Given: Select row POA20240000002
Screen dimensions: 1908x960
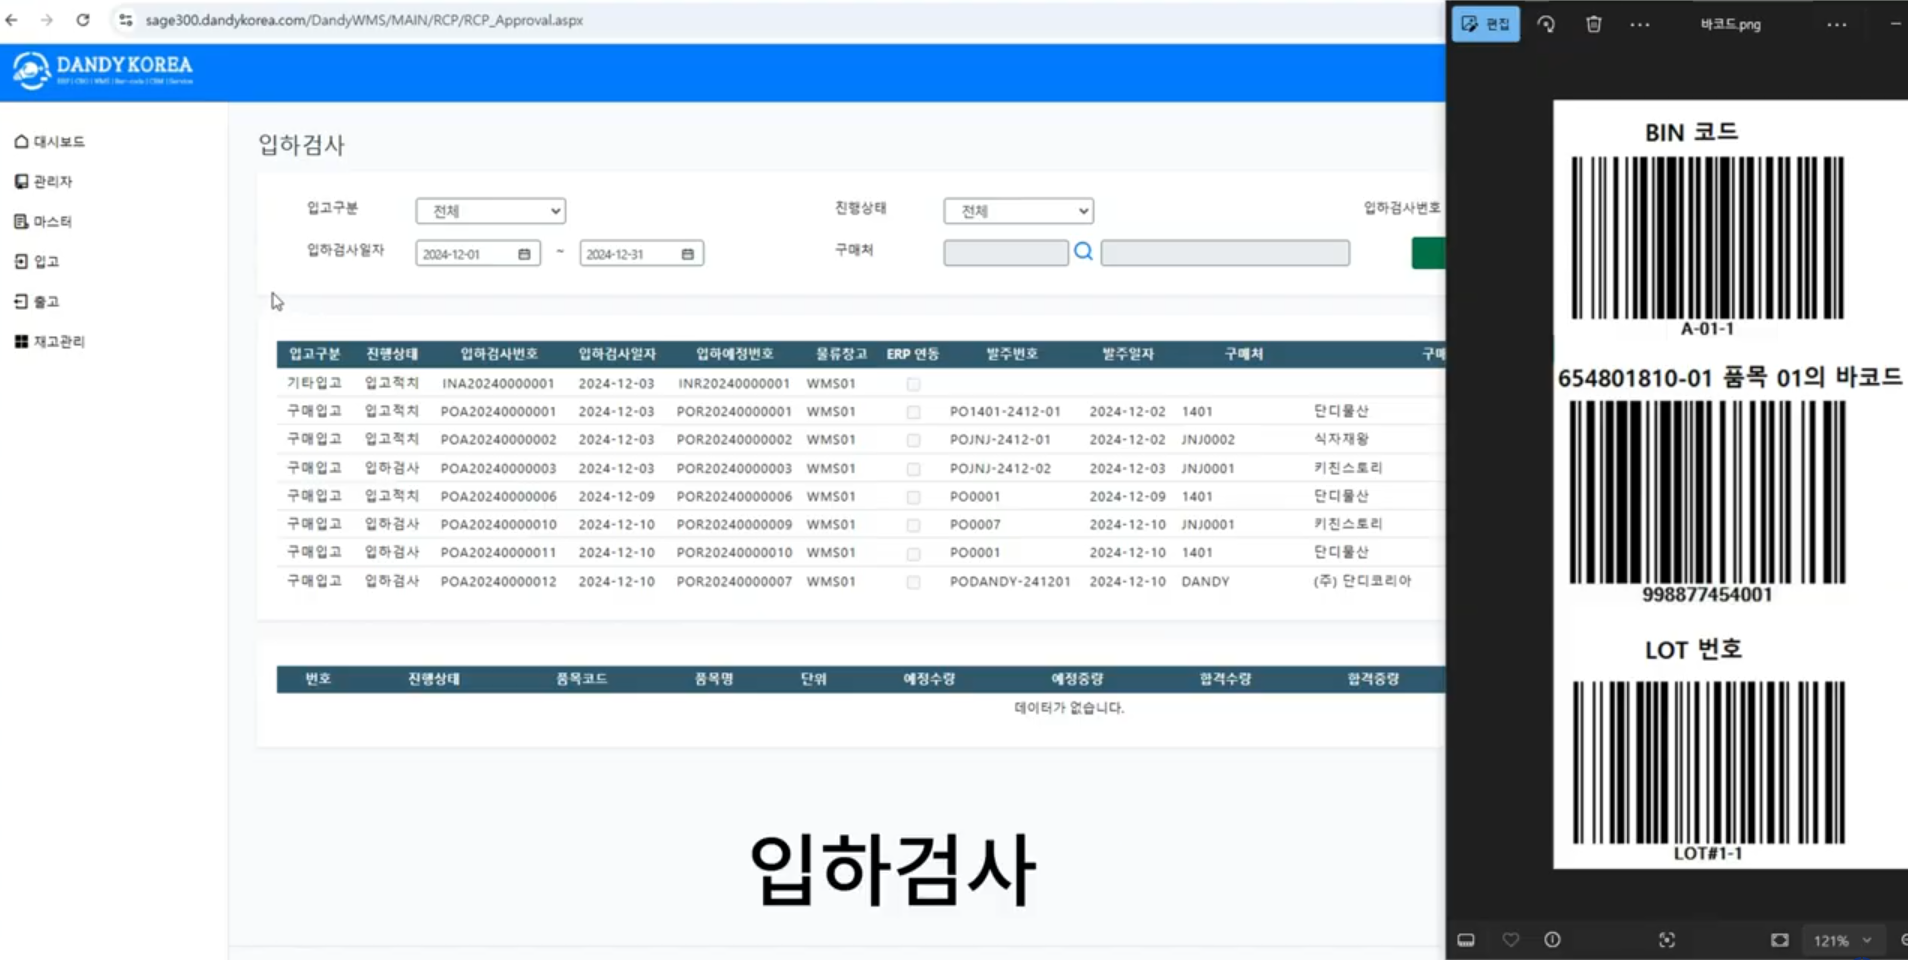Looking at the screenshot, I should pyautogui.click(x=861, y=439).
